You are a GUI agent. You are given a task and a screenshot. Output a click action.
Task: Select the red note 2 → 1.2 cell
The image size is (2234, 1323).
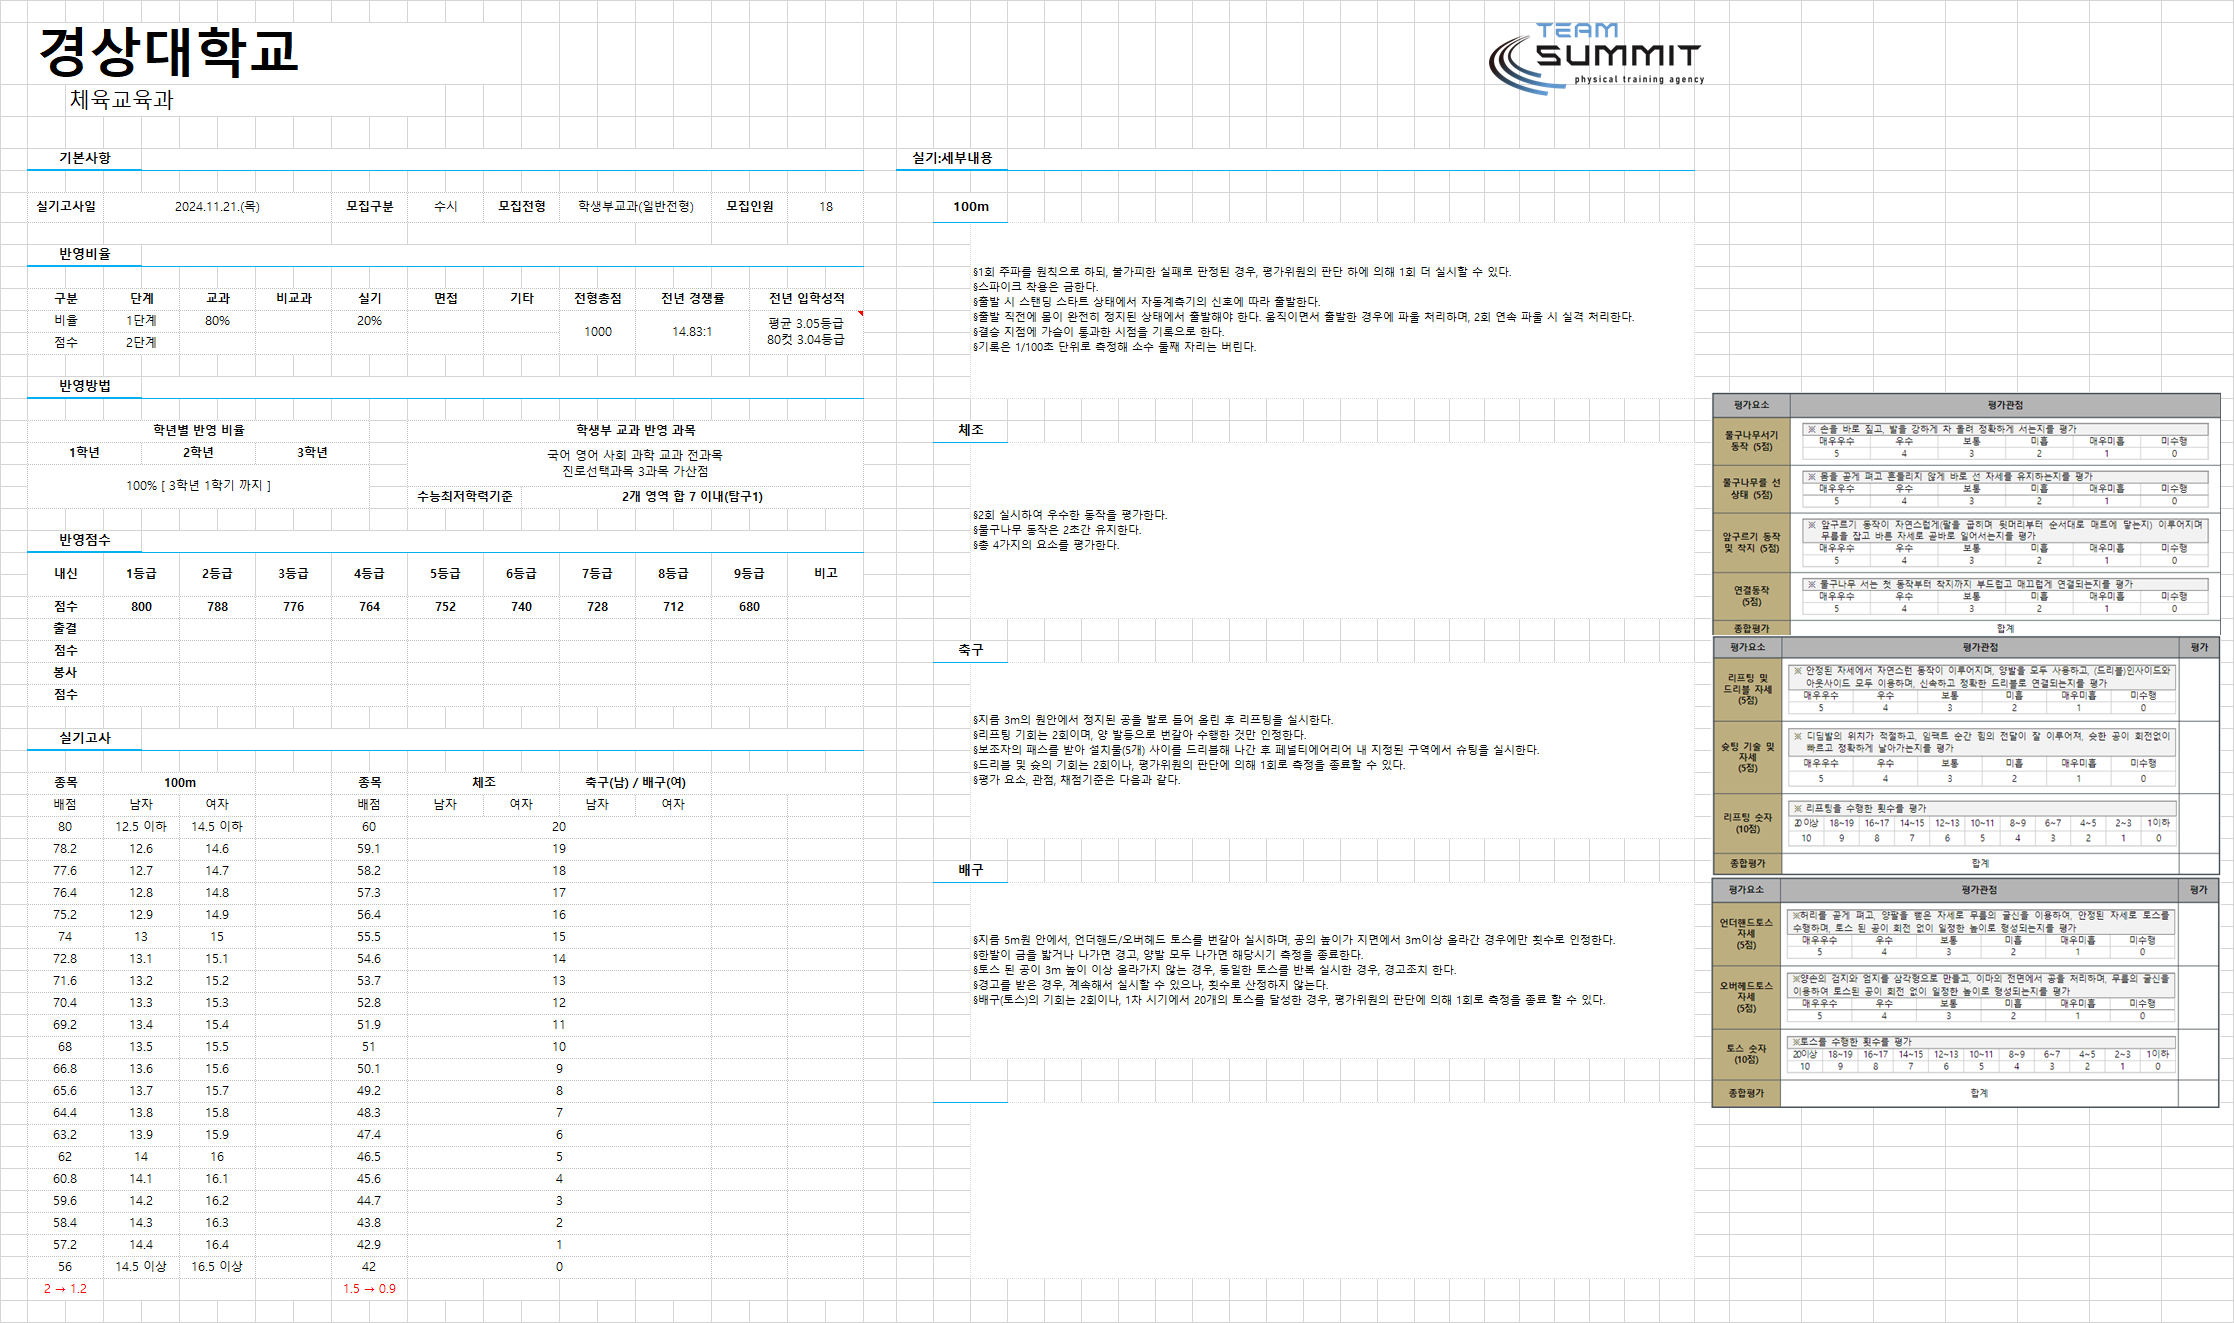tap(65, 1288)
